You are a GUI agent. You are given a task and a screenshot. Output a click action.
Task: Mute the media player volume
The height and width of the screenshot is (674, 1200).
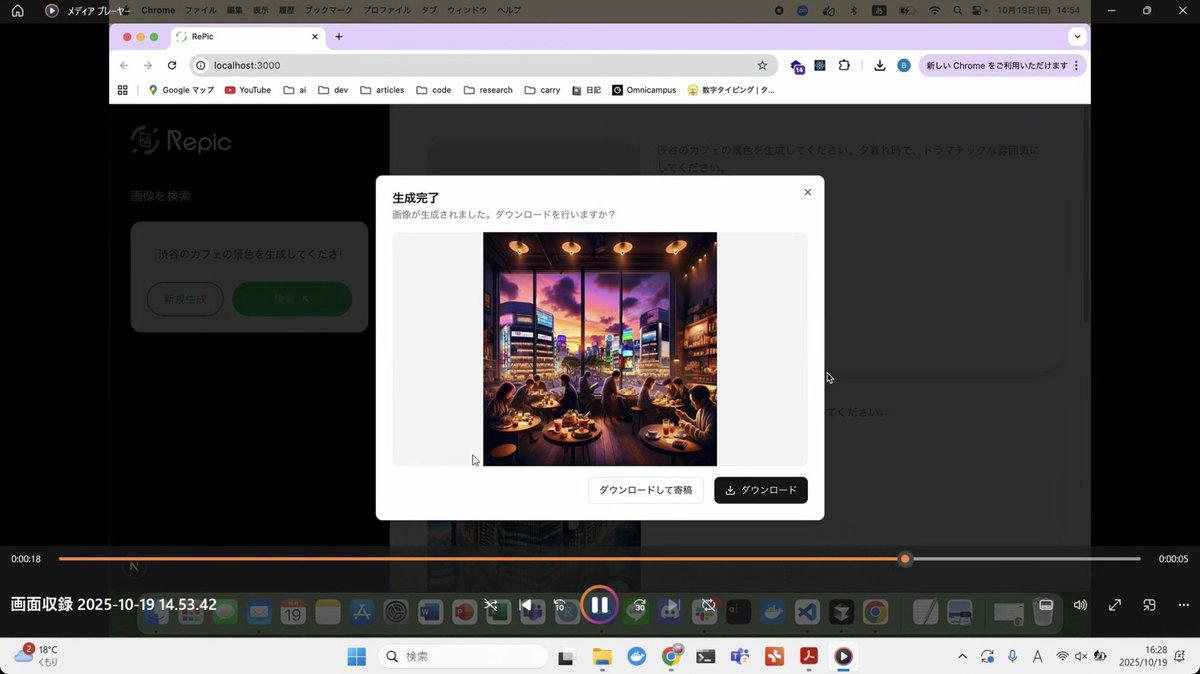1080,605
